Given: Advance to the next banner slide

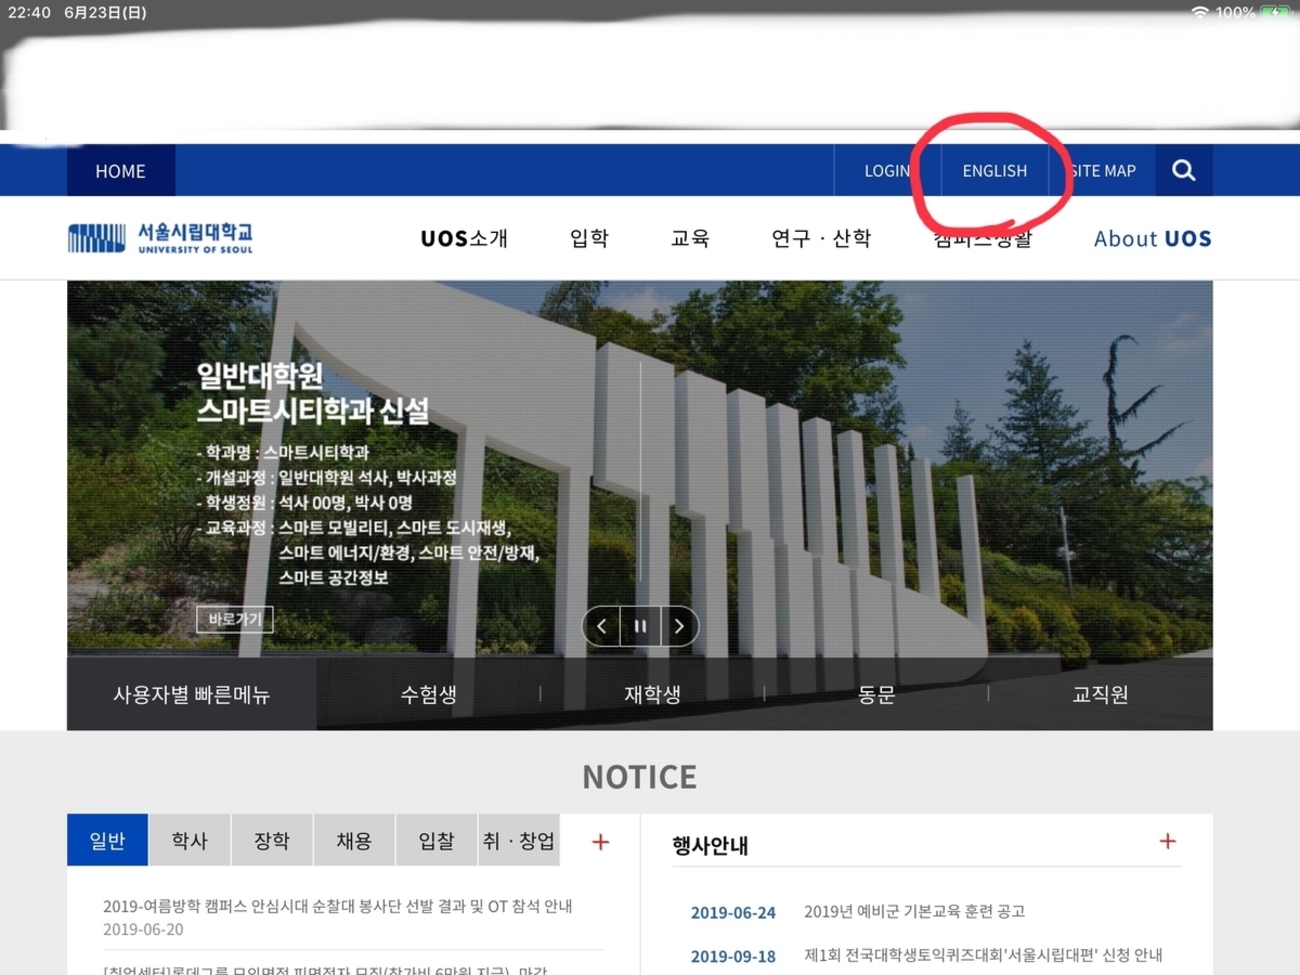Looking at the screenshot, I should click(x=680, y=626).
